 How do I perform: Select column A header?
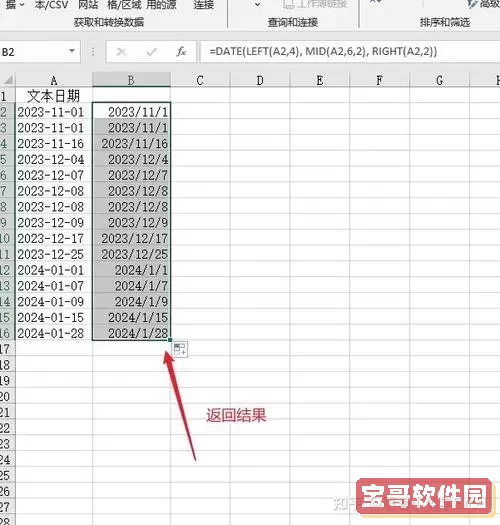[54, 80]
